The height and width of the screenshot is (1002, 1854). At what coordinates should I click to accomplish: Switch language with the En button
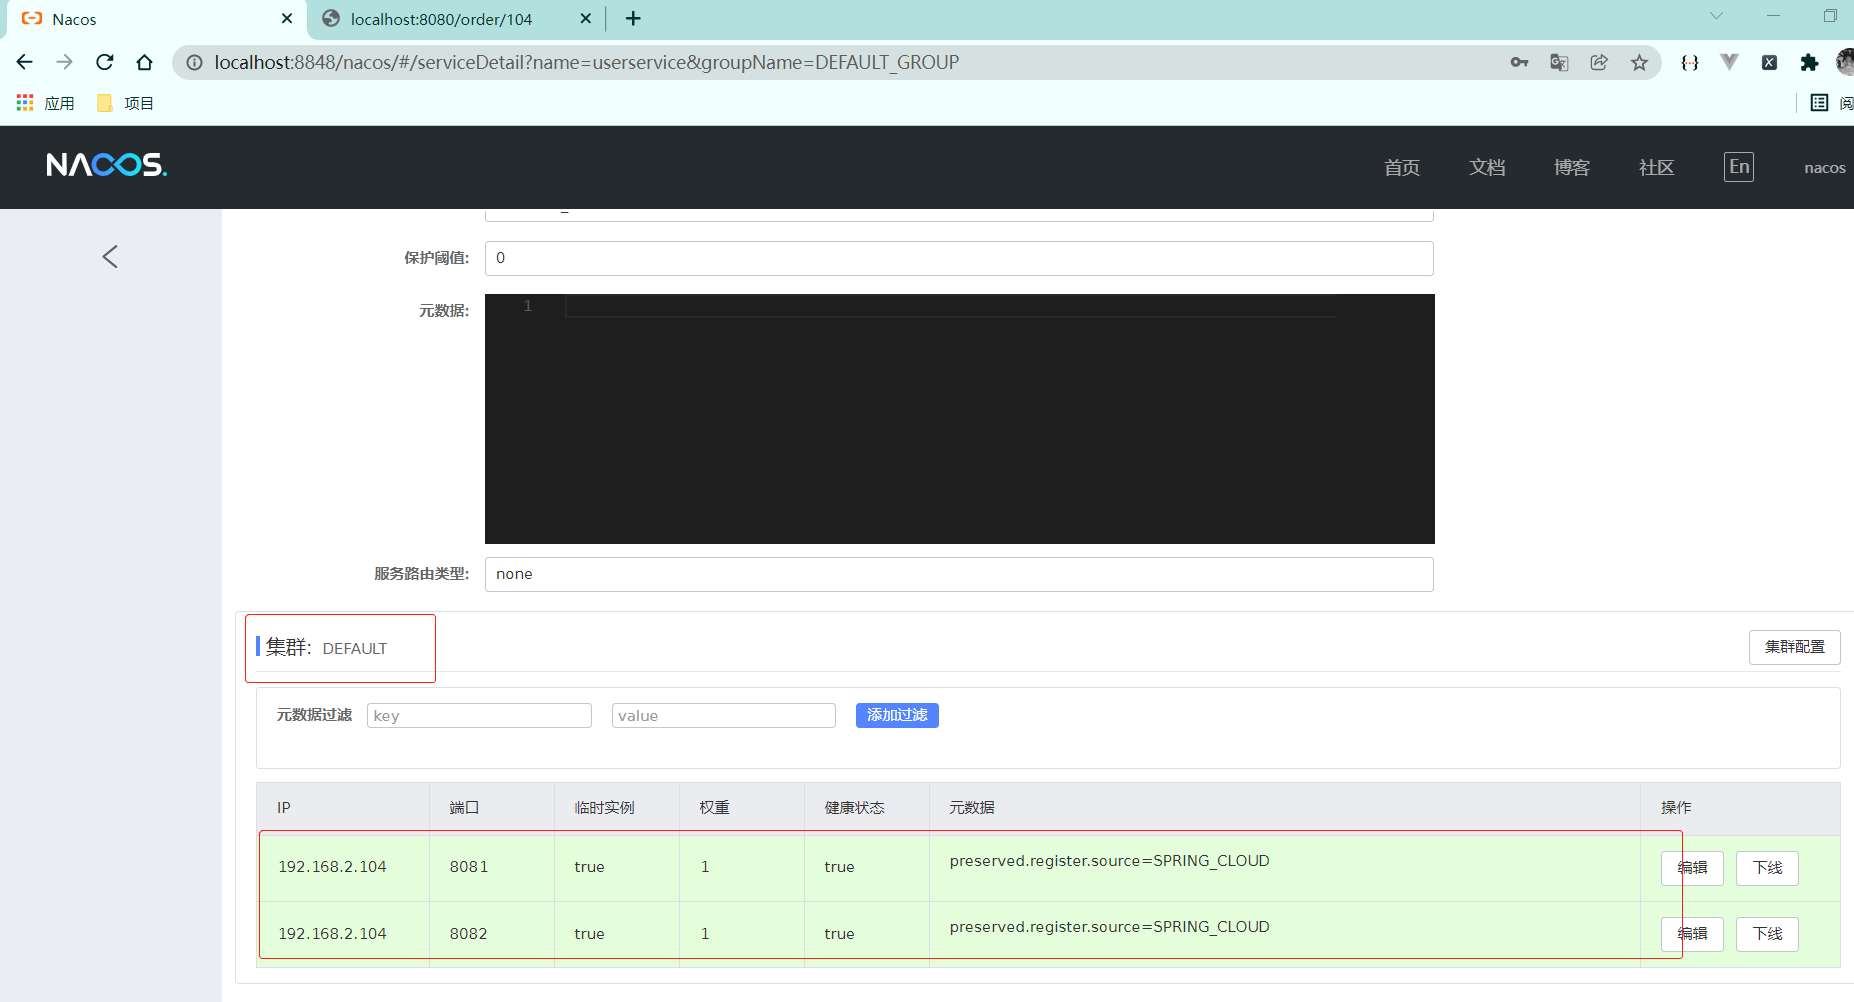[x=1739, y=167]
